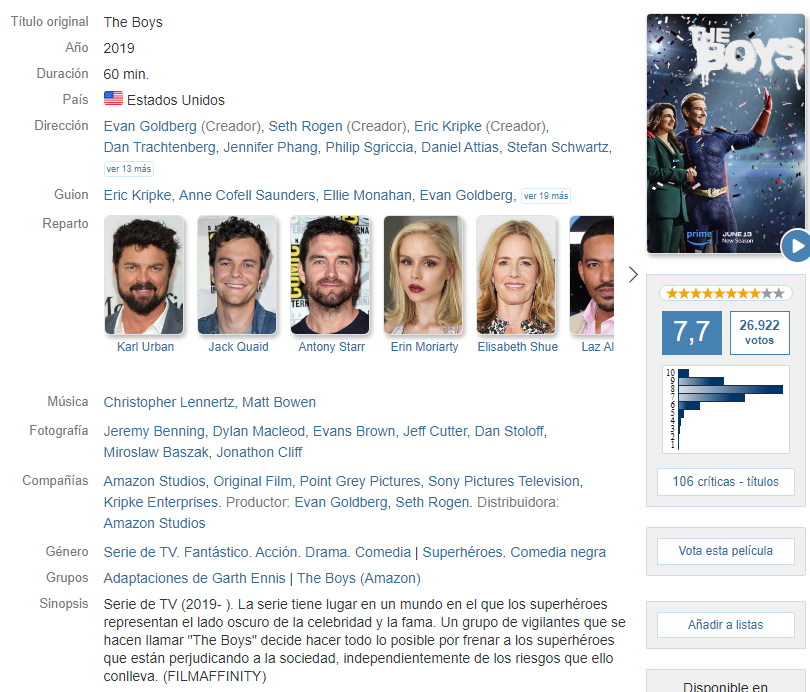Click the 26.922 votos box
Image resolution: width=810 pixels, height=692 pixels.
point(759,333)
